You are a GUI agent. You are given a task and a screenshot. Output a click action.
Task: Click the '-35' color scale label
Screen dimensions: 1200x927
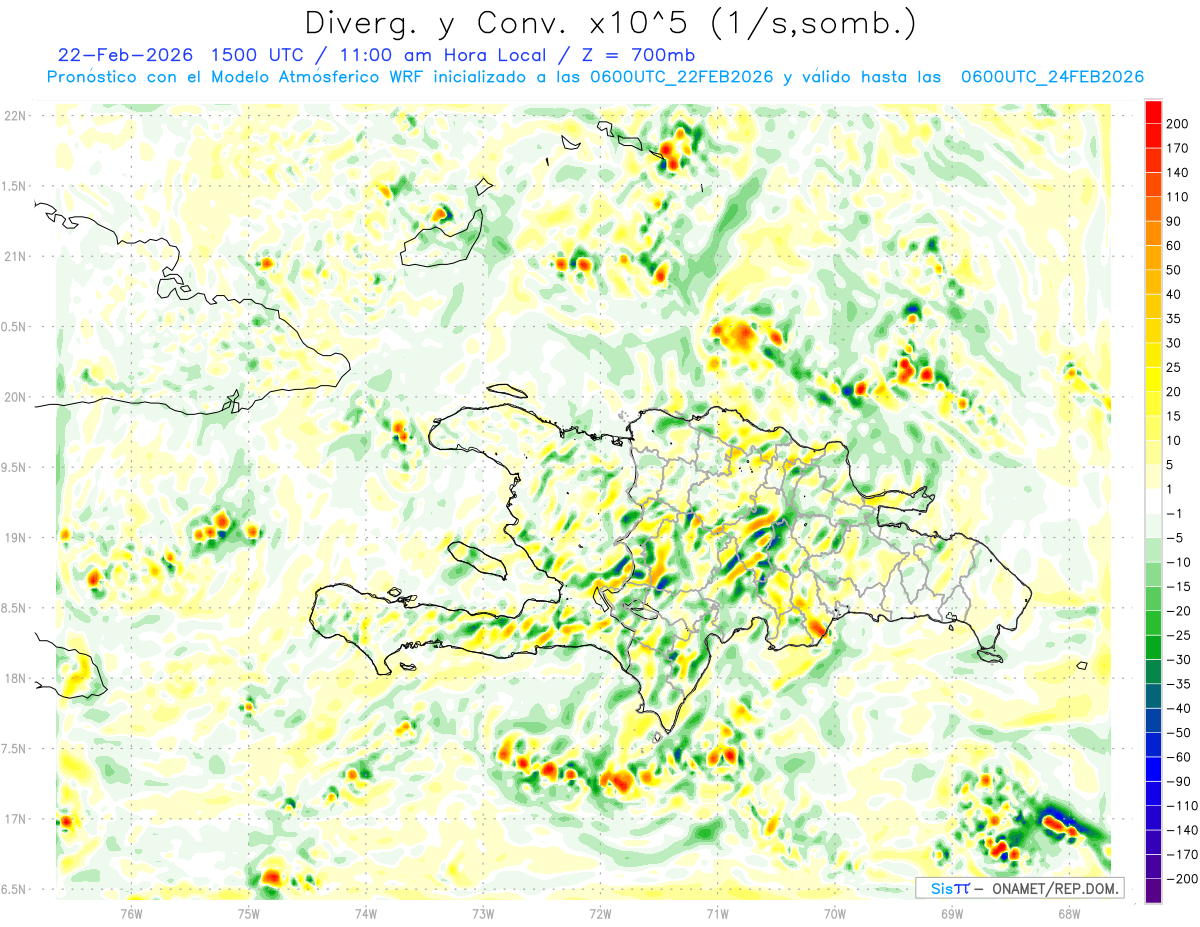pos(1178,685)
